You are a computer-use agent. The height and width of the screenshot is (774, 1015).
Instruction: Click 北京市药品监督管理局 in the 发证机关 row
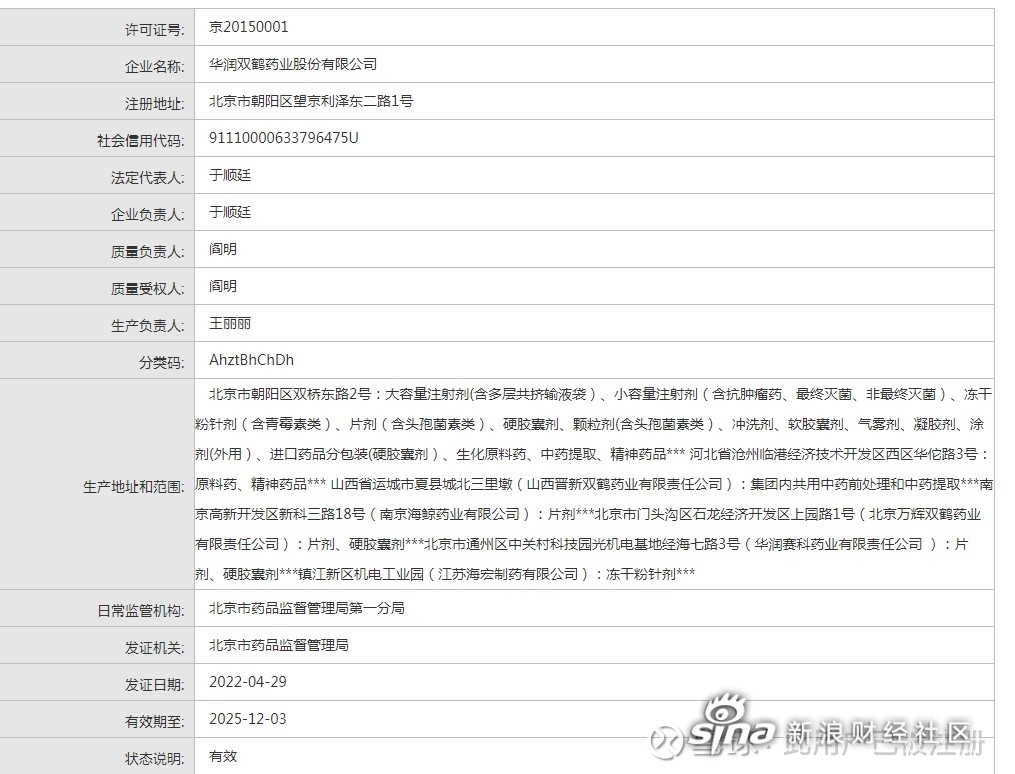(x=278, y=645)
